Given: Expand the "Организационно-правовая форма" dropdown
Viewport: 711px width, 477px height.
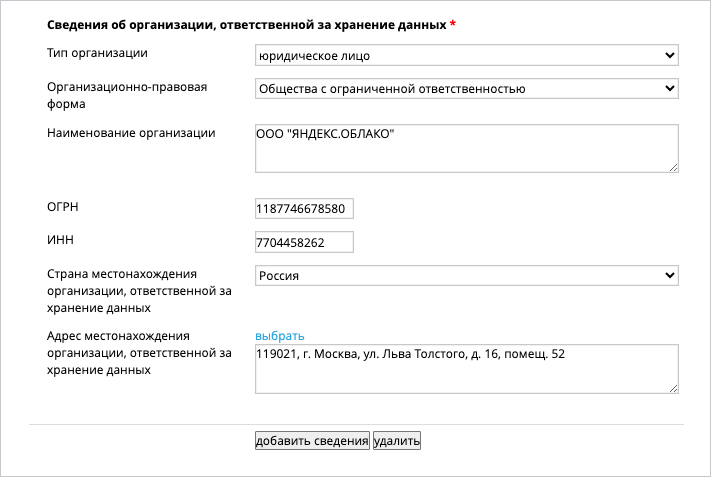Looking at the screenshot, I should 467,88.
